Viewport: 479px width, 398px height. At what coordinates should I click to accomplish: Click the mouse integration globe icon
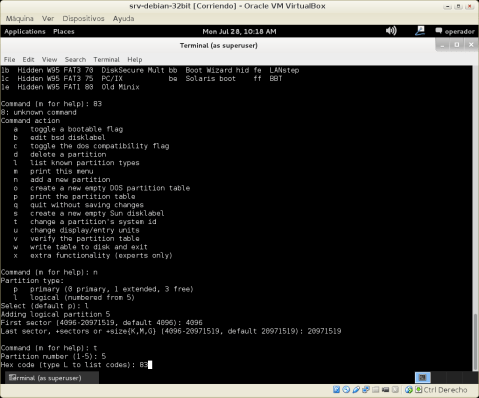pos(409,389)
